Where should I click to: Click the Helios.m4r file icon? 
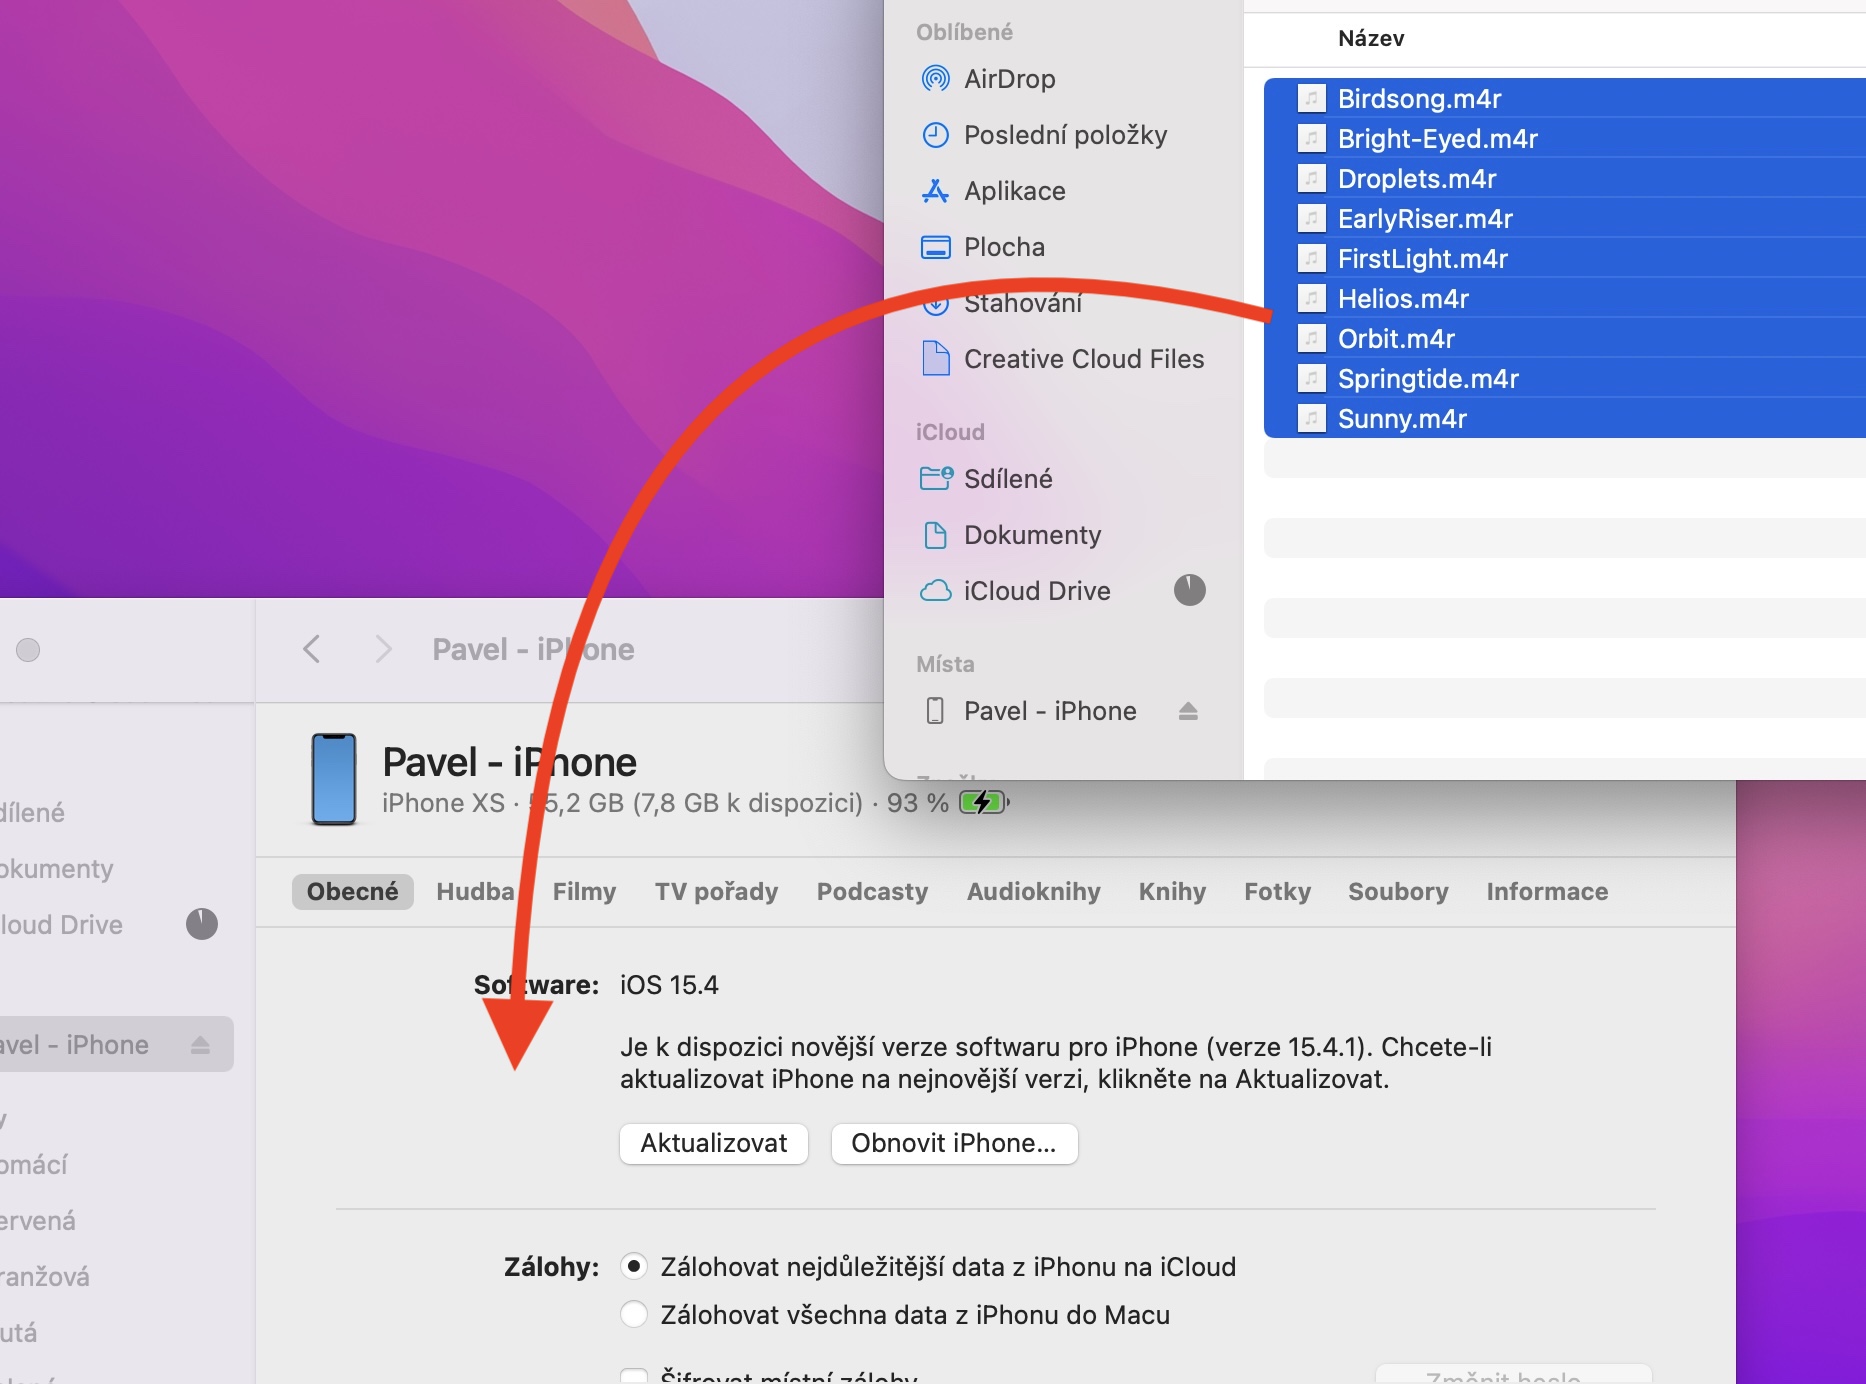[x=1311, y=298]
